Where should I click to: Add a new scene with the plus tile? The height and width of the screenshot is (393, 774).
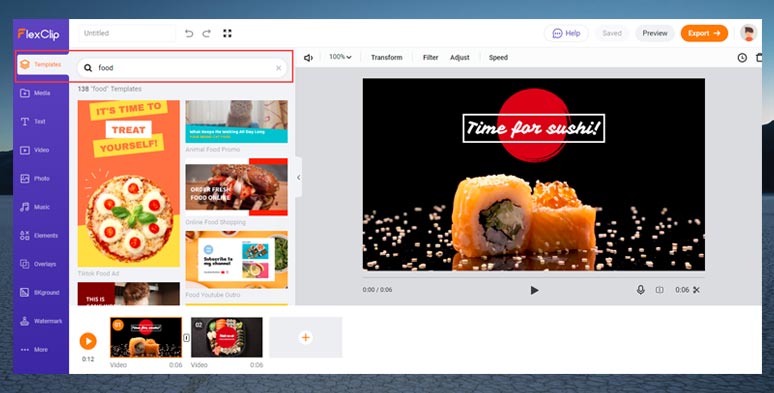pos(306,337)
